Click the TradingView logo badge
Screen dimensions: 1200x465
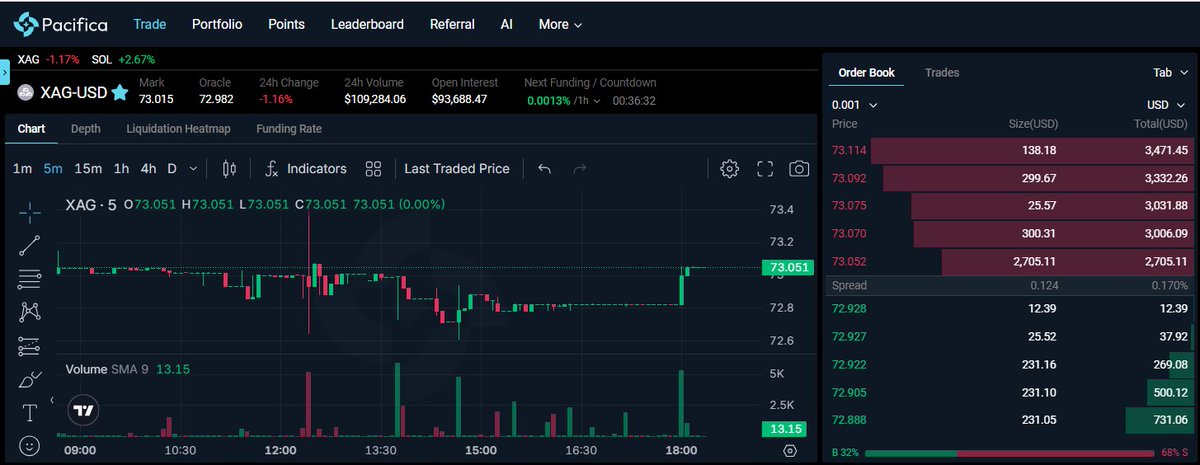[83, 410]
